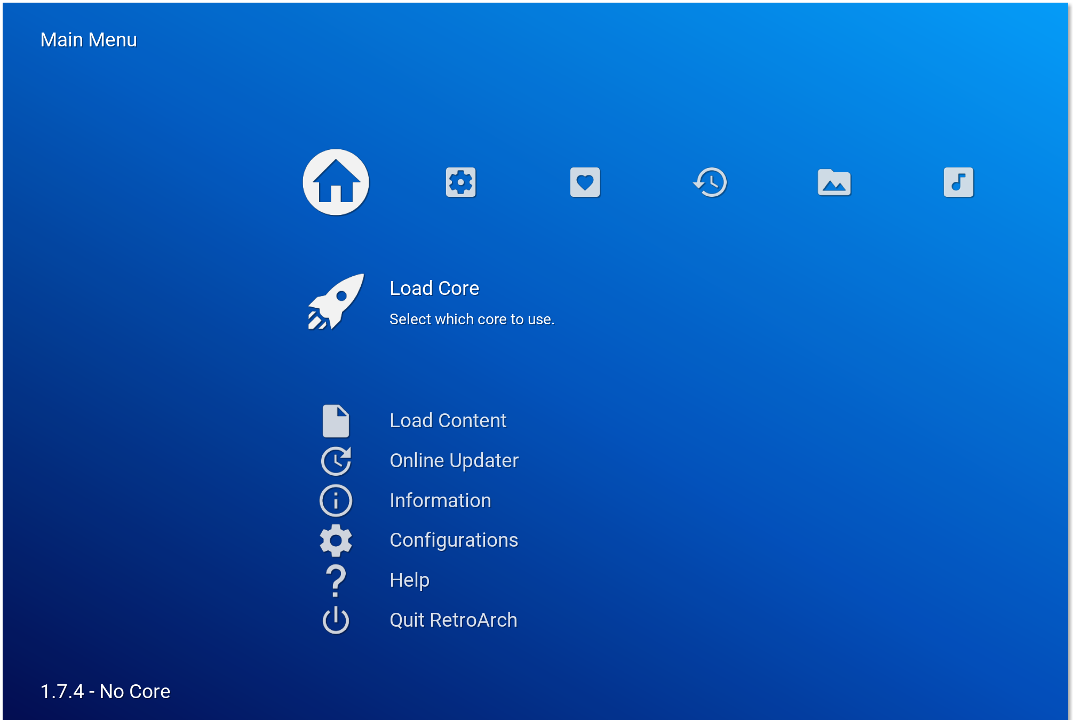Click the question mark Help icon
Image resolution: width=1073 pixels, height=720 pixels.
[335, 580]
